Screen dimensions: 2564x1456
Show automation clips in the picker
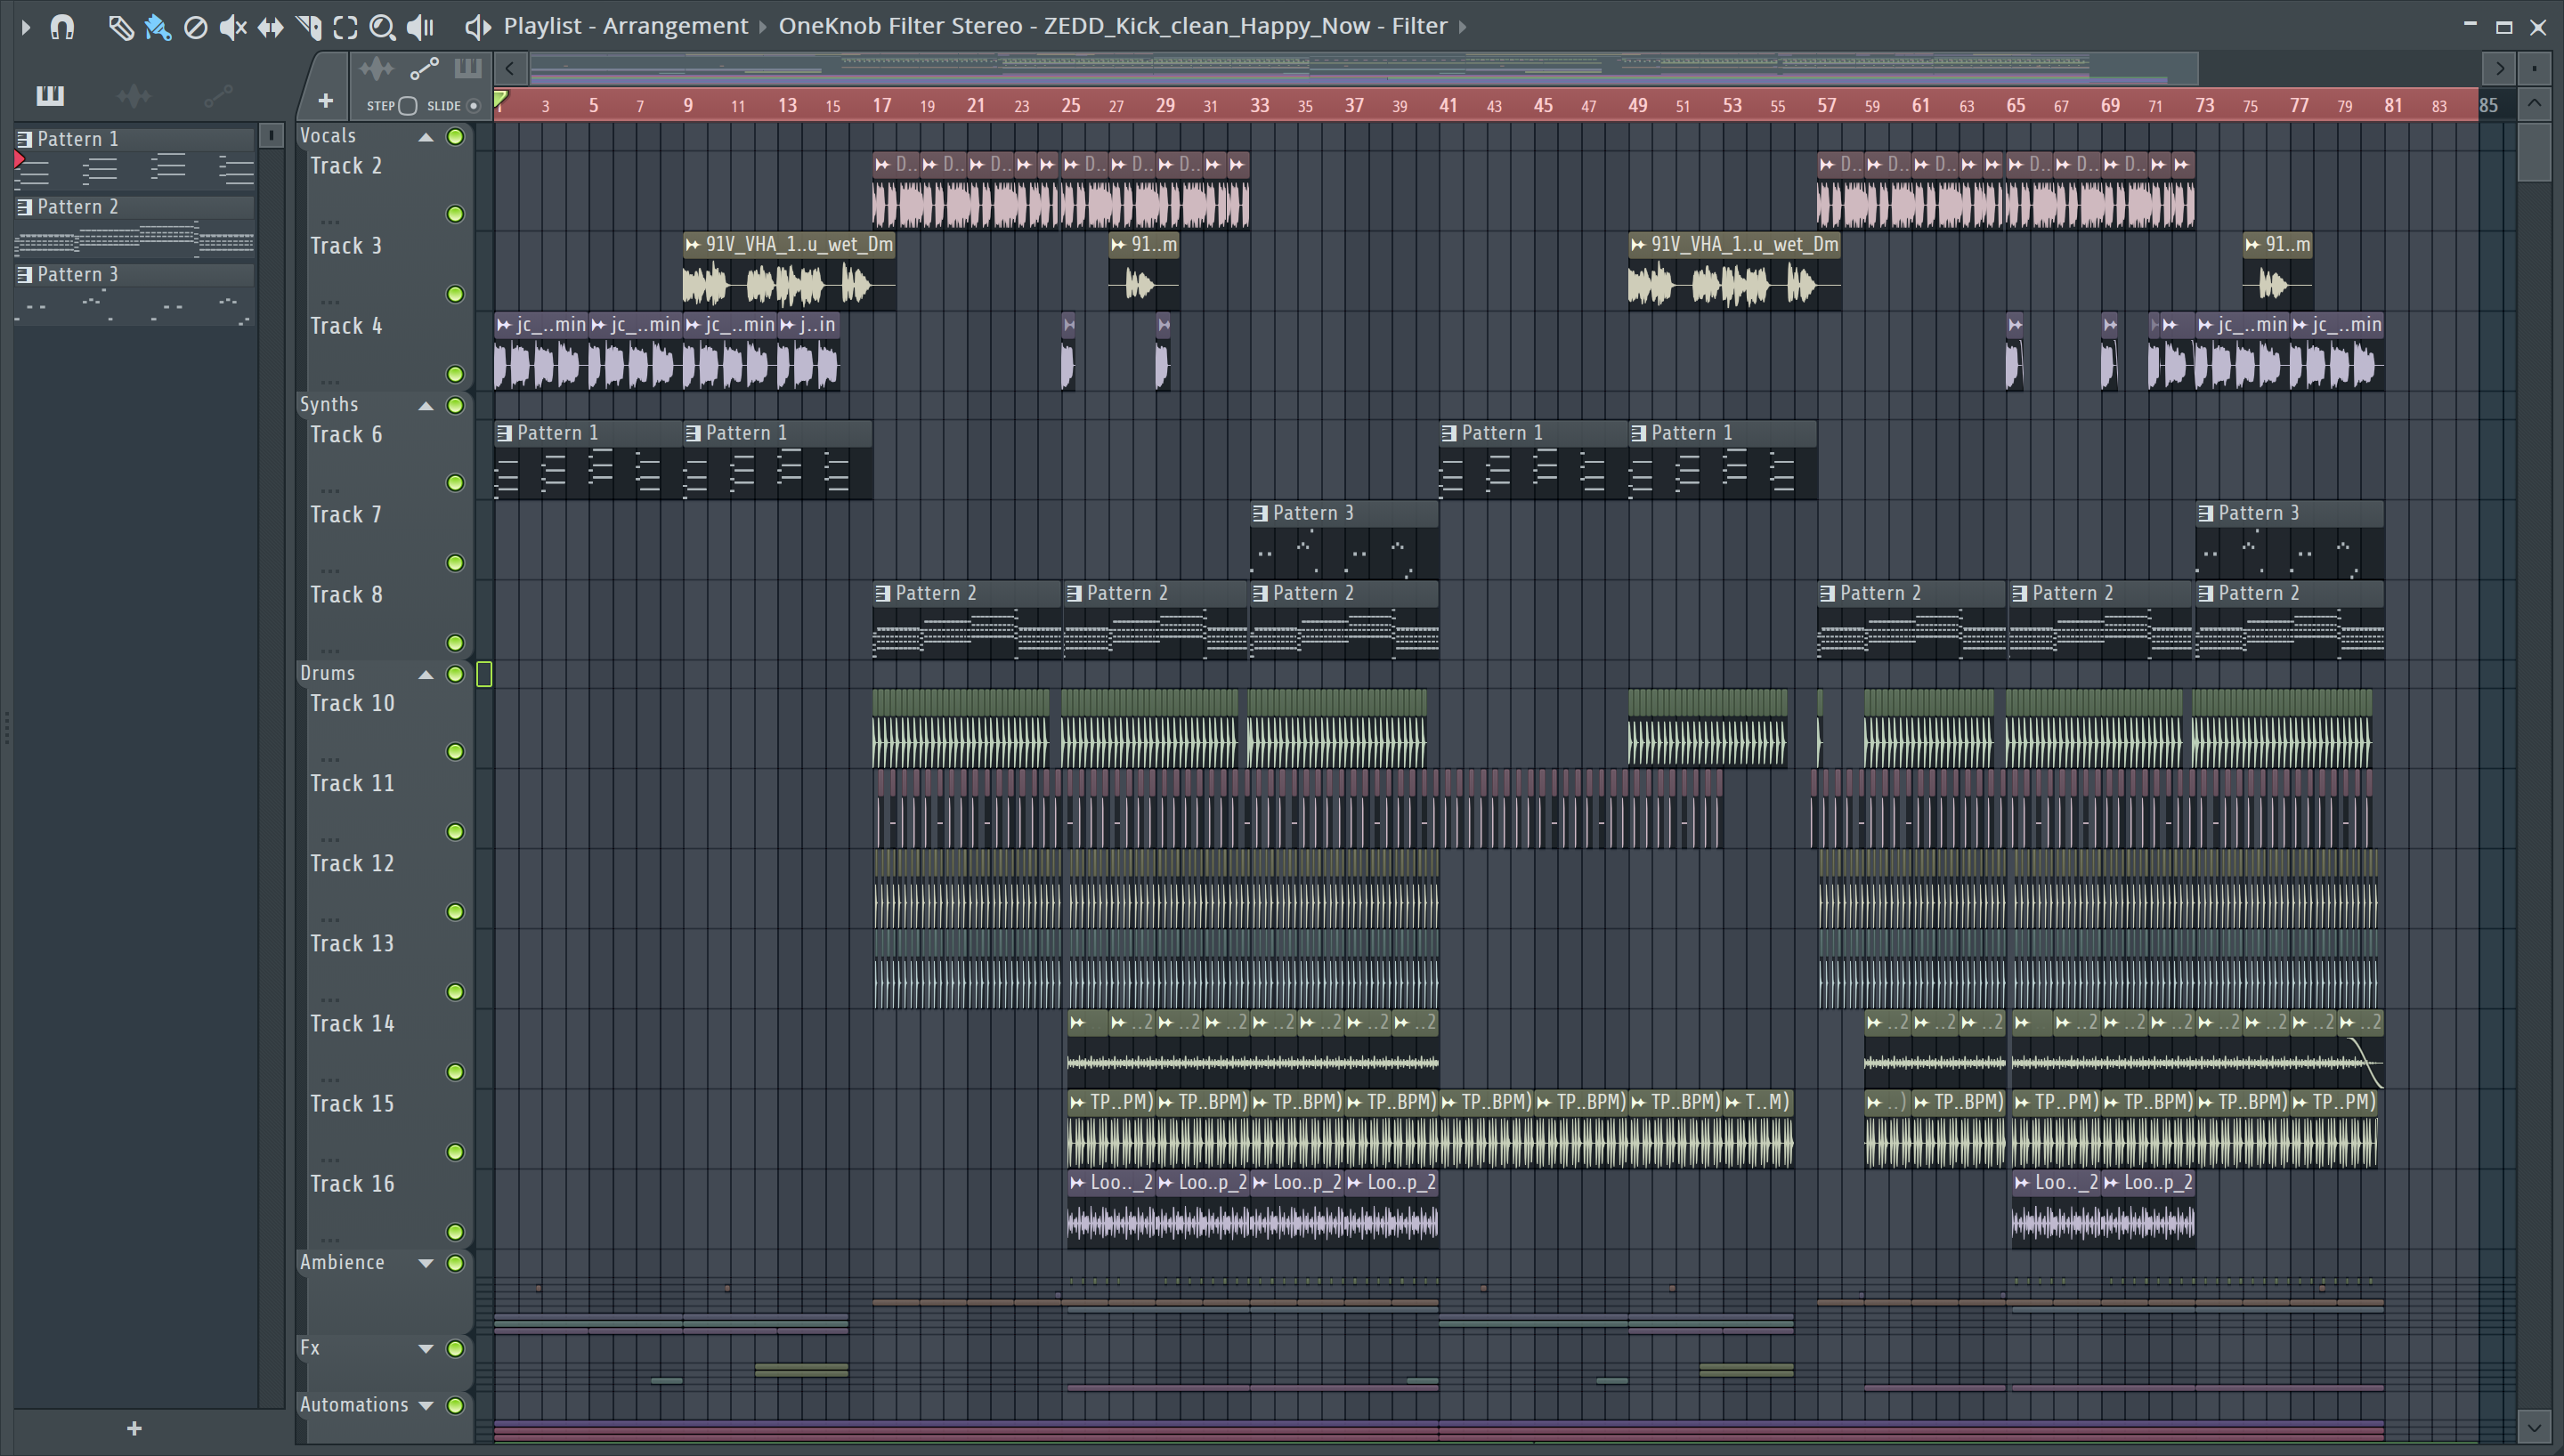point(218,95)
